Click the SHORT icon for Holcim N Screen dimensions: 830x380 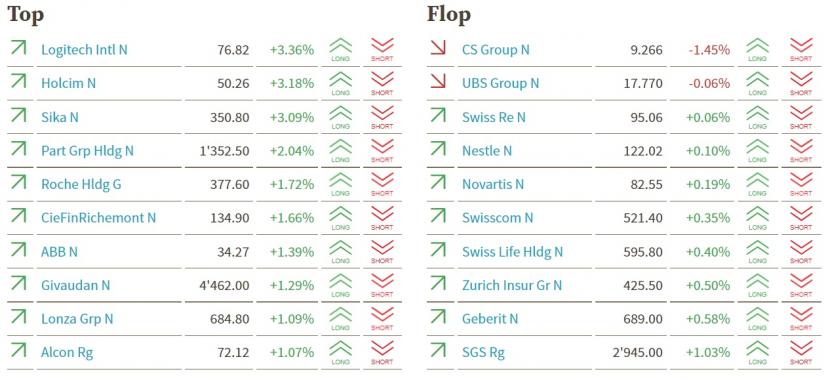click(x=382, y=83)
